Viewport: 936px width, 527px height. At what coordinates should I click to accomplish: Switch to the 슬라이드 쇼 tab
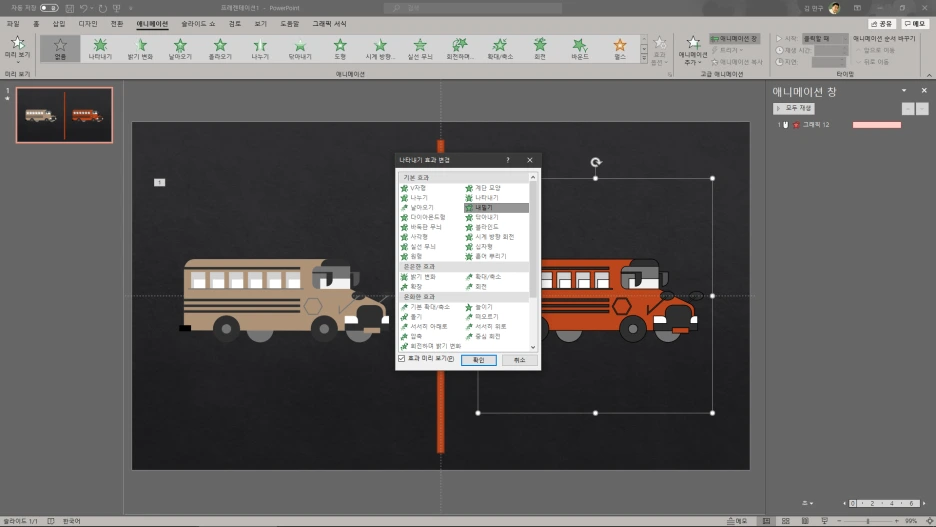pos(198,24)
